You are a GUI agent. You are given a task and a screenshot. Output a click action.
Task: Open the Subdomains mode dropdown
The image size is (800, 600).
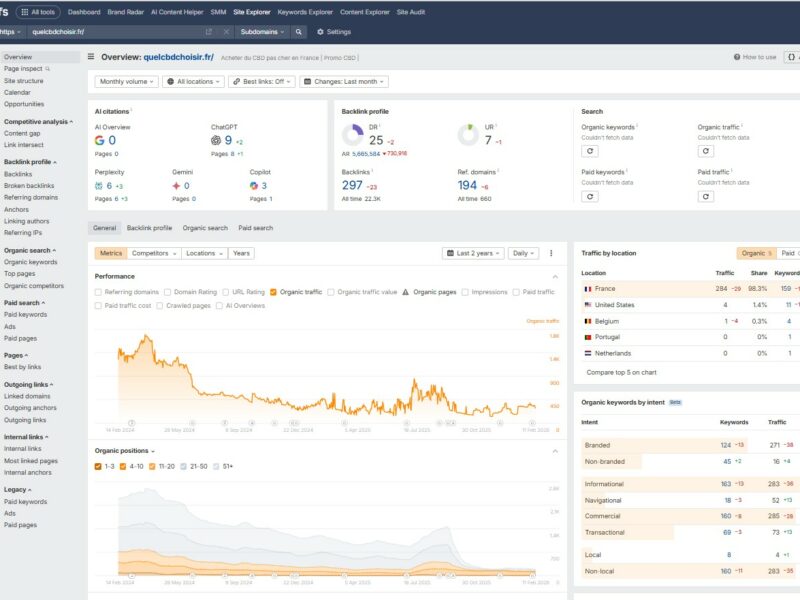tap(262, 32)
